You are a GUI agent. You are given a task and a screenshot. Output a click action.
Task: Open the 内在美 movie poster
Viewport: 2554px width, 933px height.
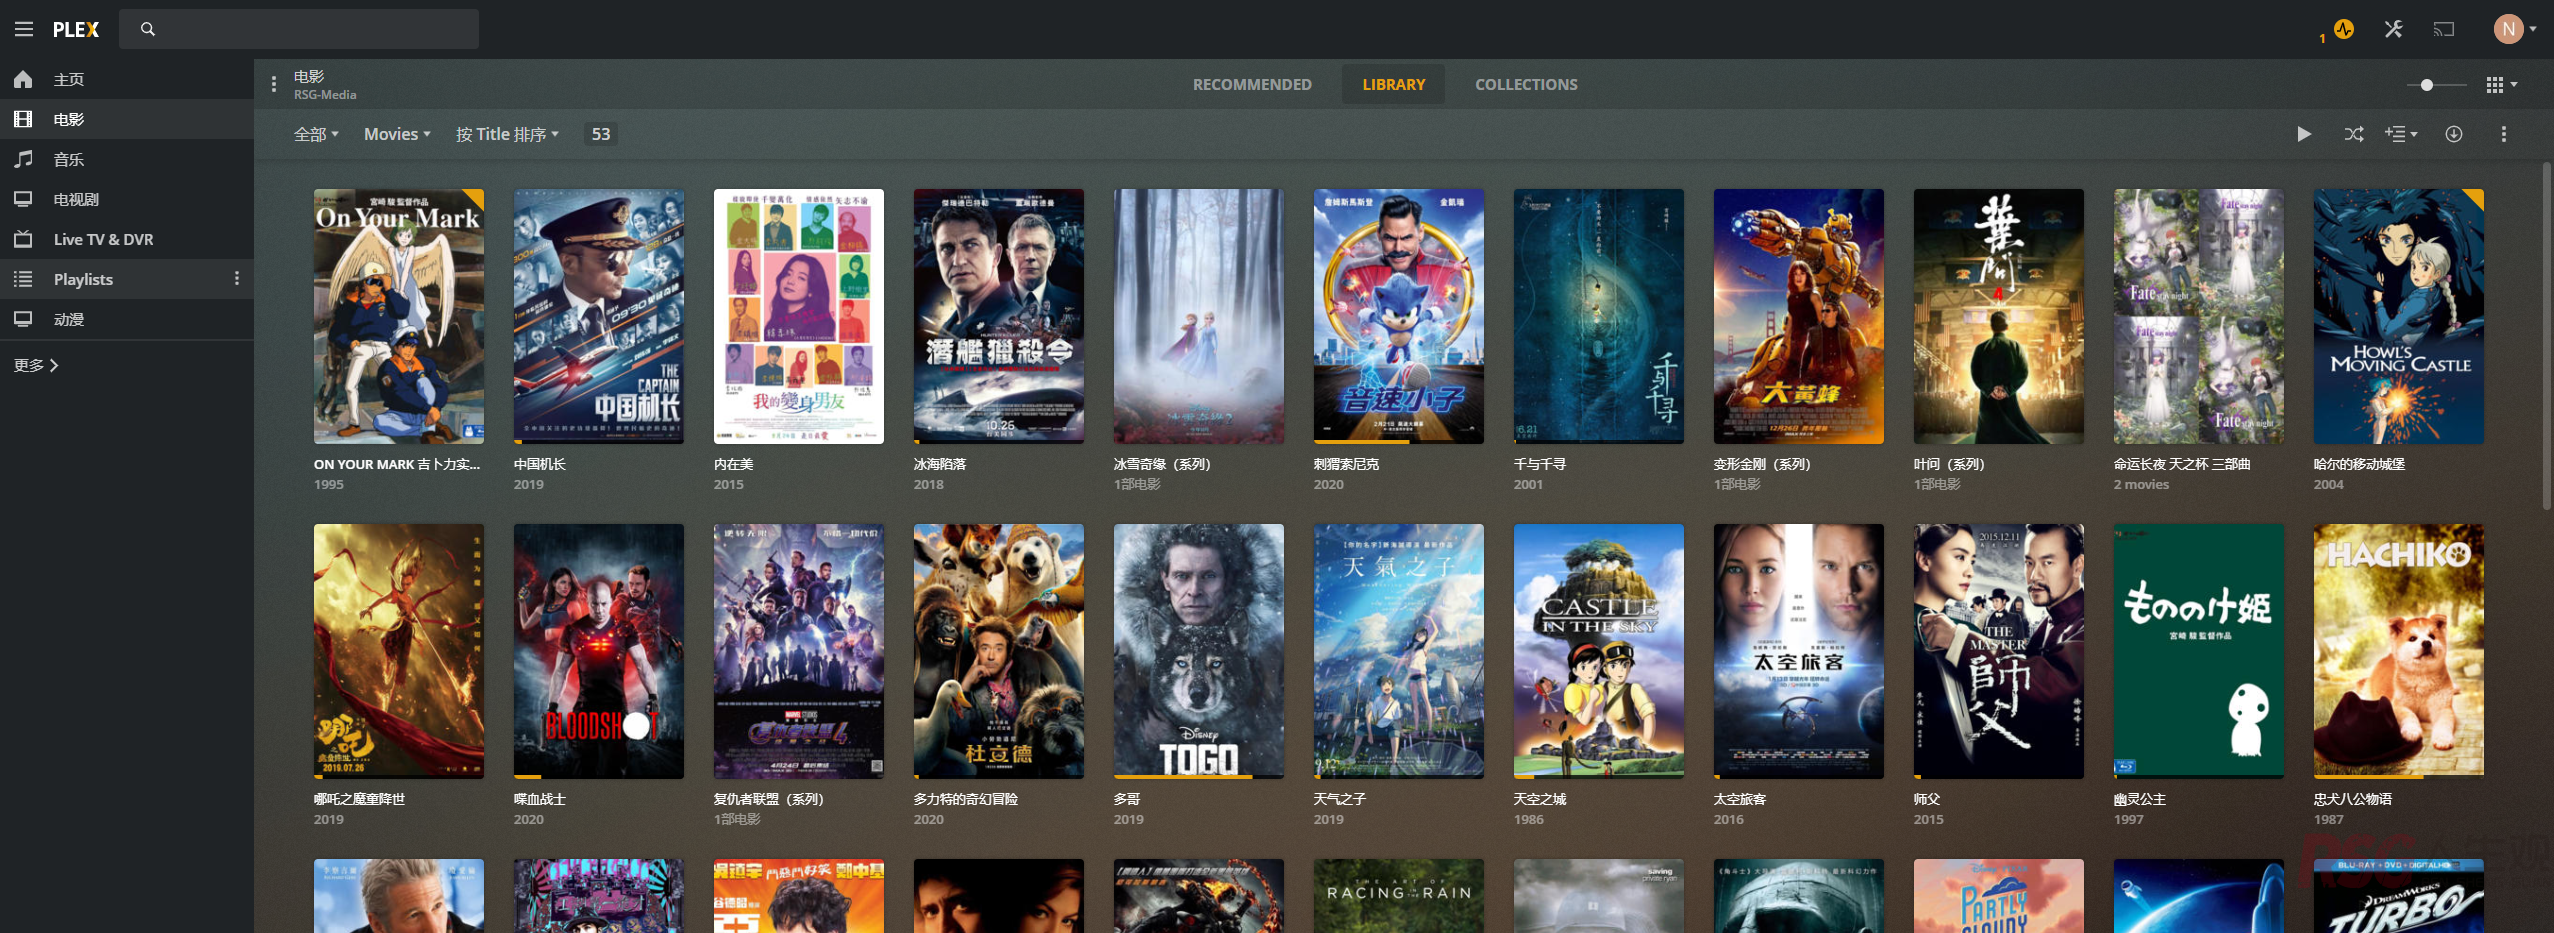click(799, 316)
